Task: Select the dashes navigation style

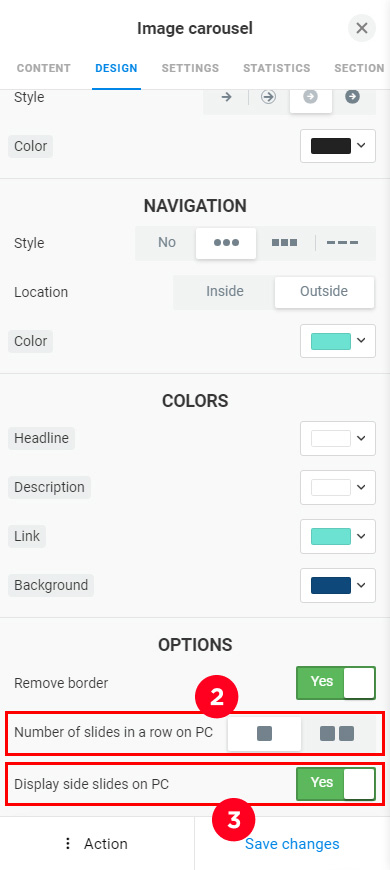Action: click(x=342, y=243)
